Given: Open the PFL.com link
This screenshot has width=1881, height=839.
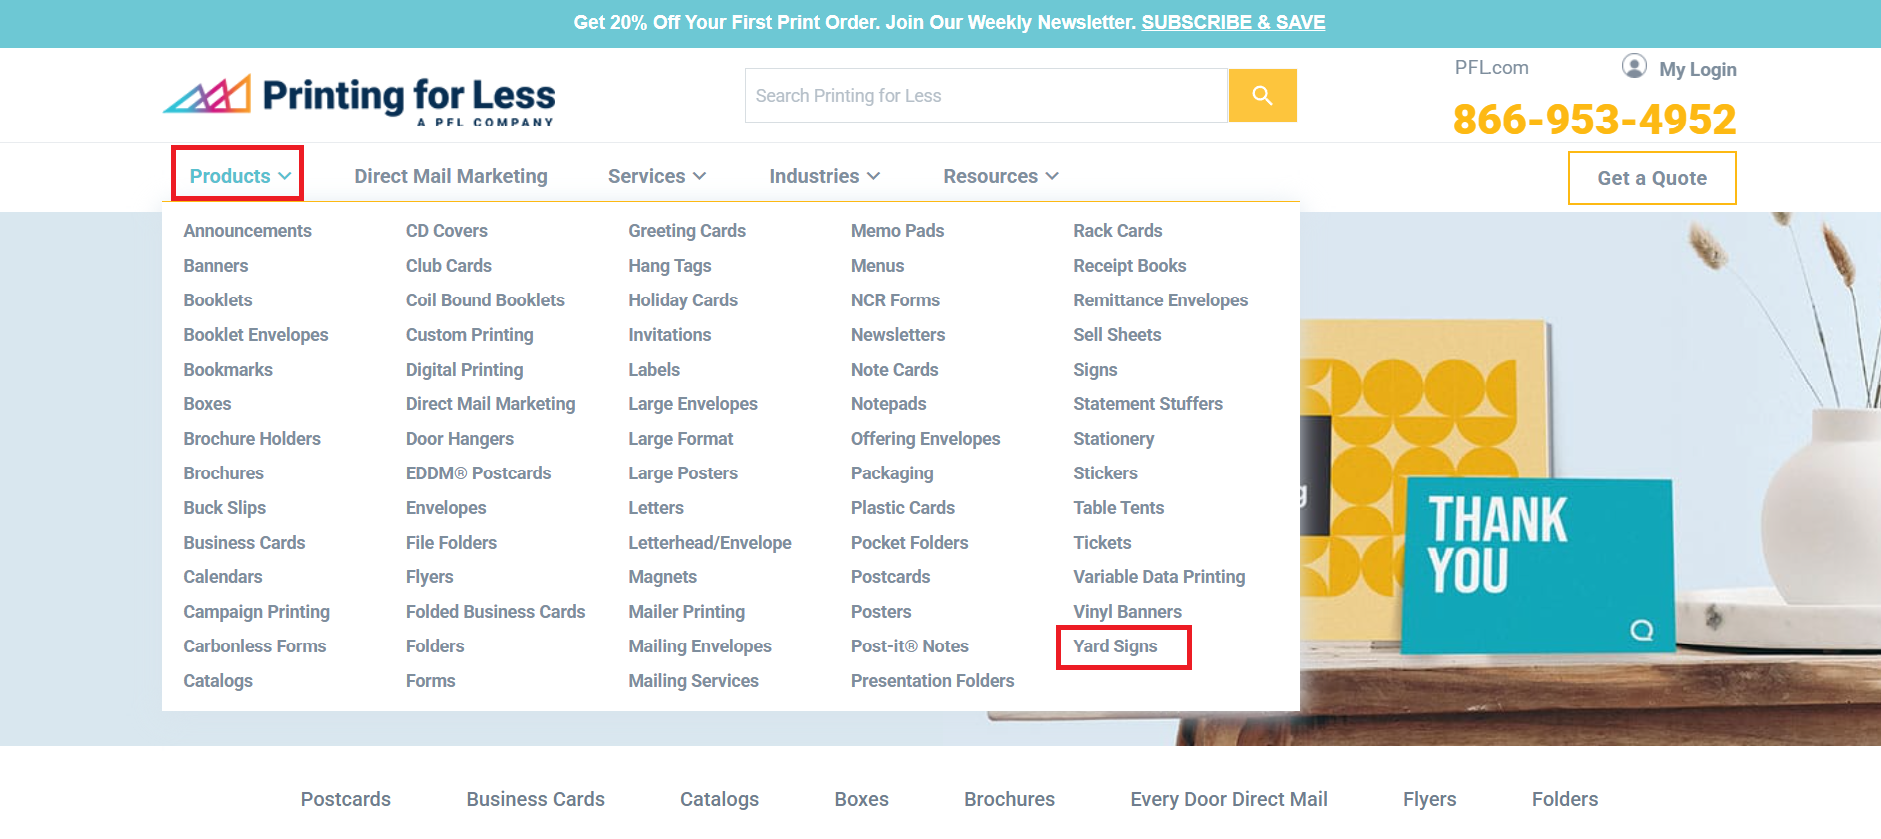Looking at the screenshot, I should (x=1491, y=67).
